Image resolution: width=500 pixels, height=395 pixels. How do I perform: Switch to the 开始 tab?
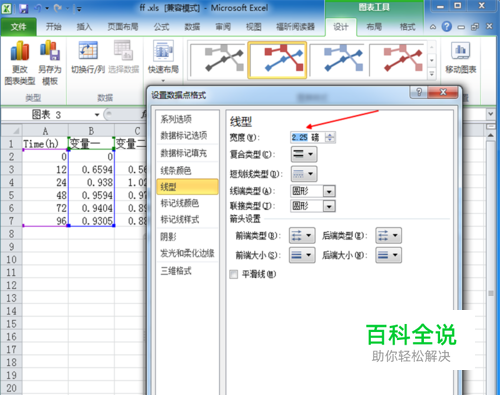(x=54, y=27)
